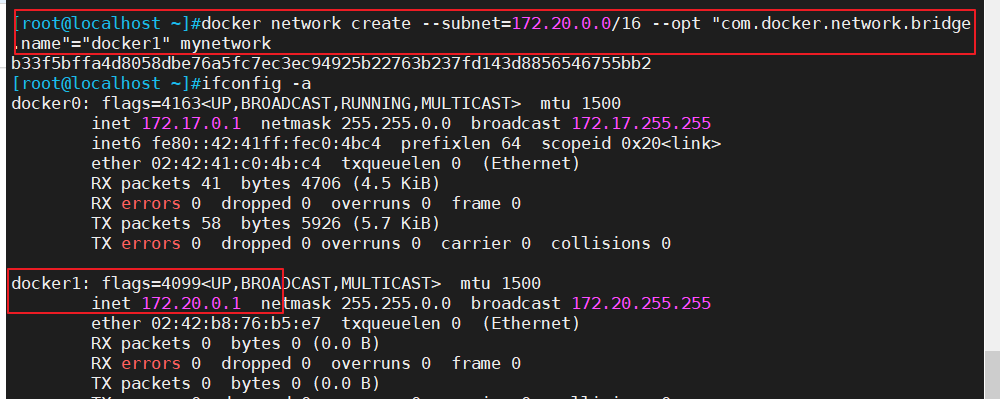1000x399 pixels.
Task: Click the 'ifconfig -a' command text
Action: [256, 83]
